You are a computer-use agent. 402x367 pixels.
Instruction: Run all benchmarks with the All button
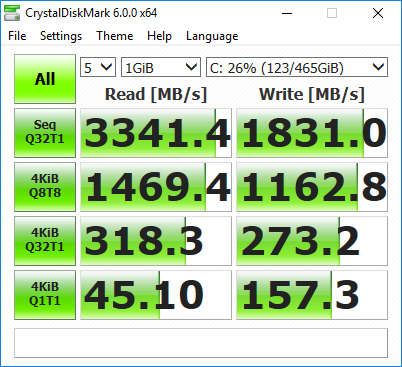coord(45,79)
